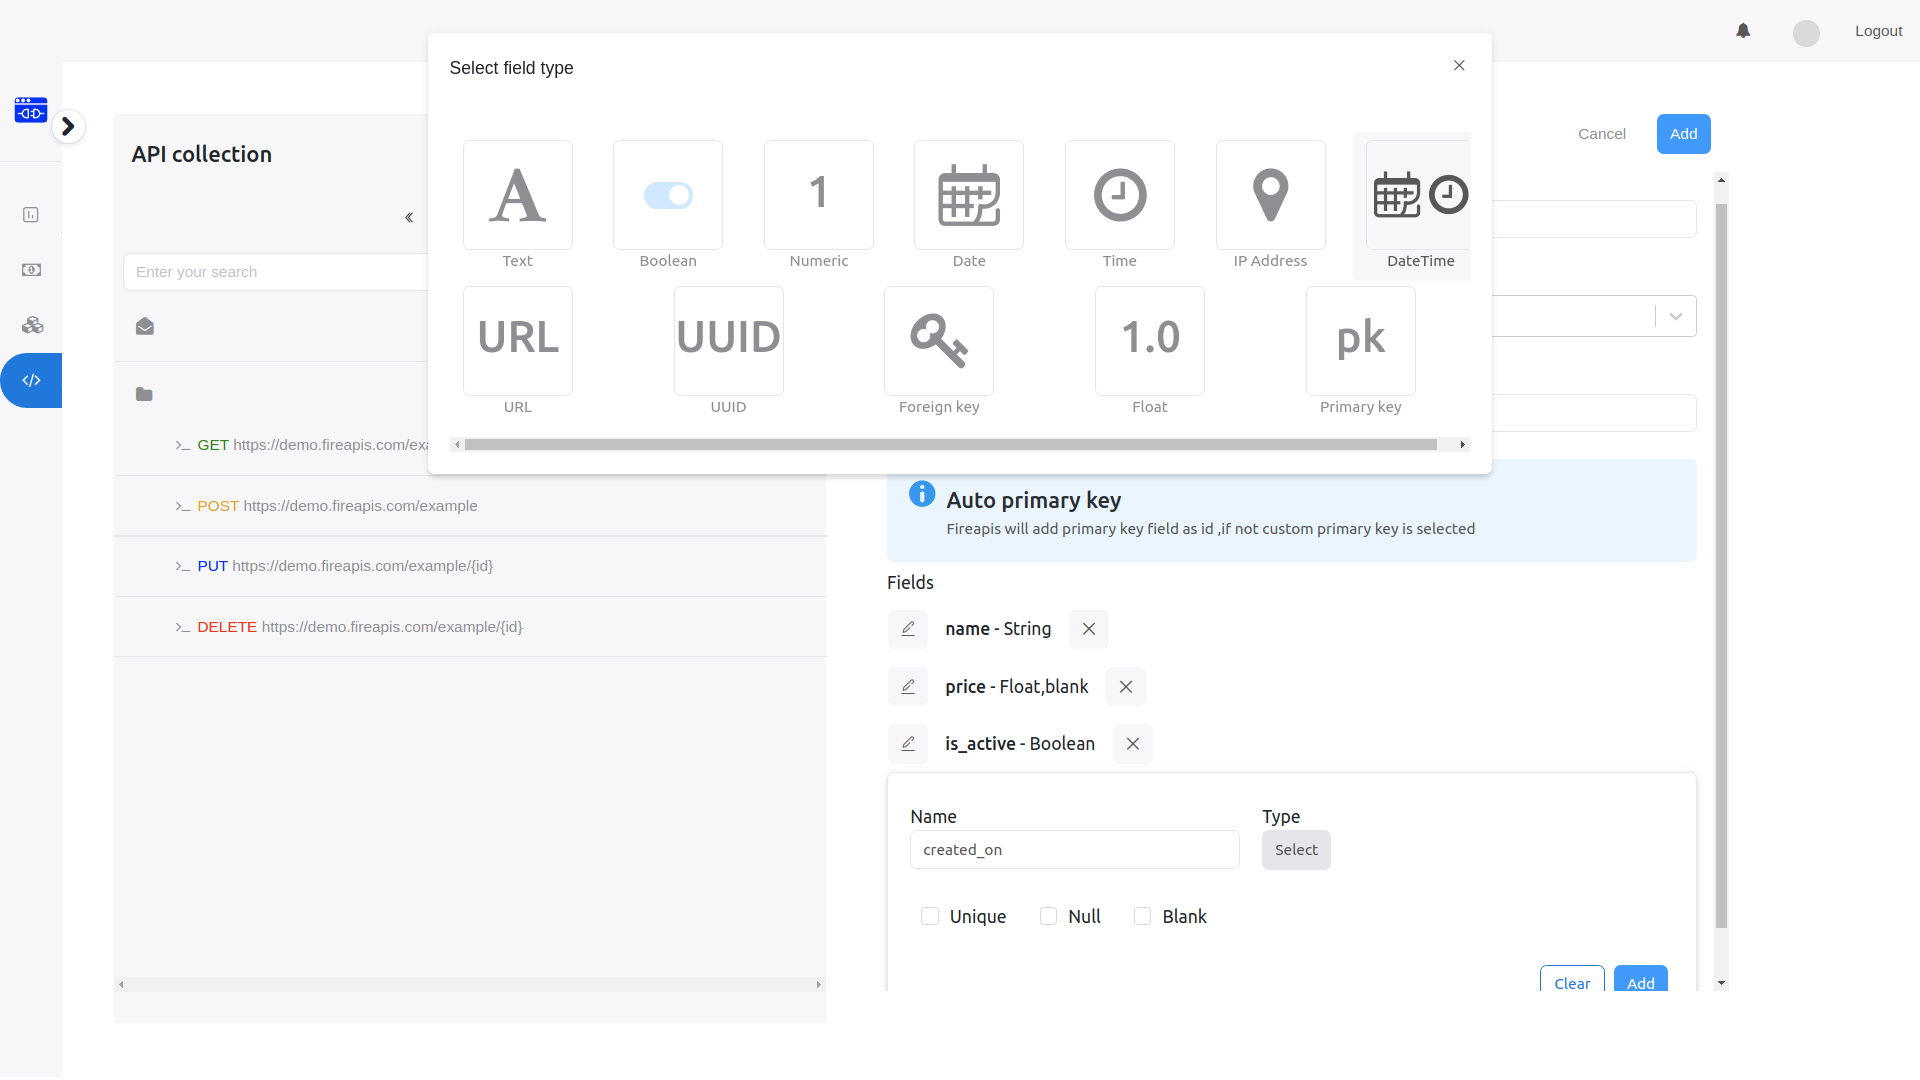Edit the price field with pencil icon
Image resolution: width=1920 pixels, height=1080 pixels.
click(908, 687)
